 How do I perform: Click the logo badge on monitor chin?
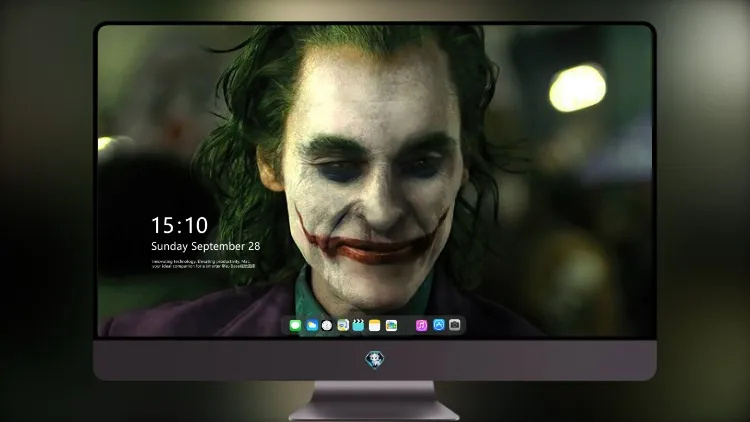pyautogui.click(x=375, y=360)
